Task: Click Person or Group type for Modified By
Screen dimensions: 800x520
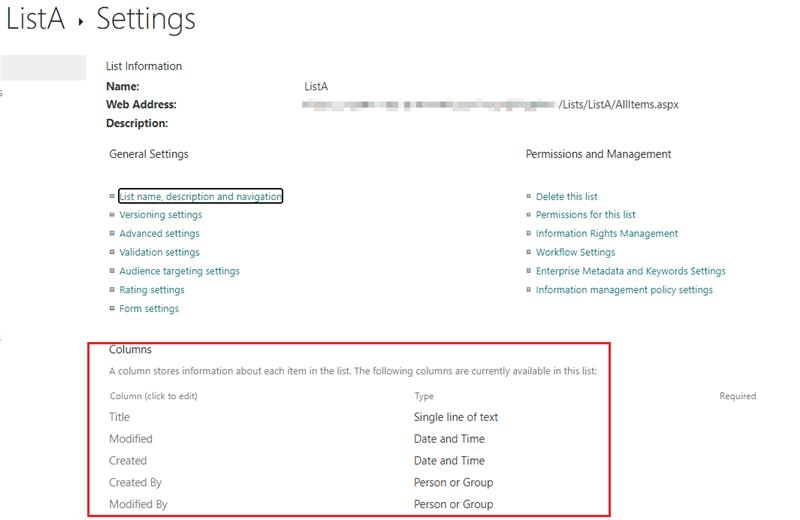Action: 453,504
